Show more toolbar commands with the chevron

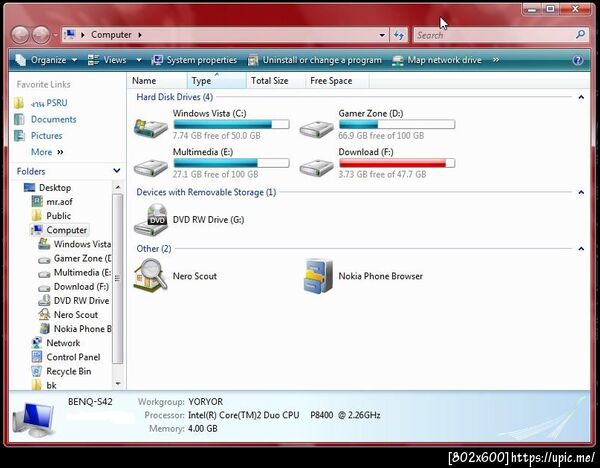pyautogui.click(x=496, y=60)
